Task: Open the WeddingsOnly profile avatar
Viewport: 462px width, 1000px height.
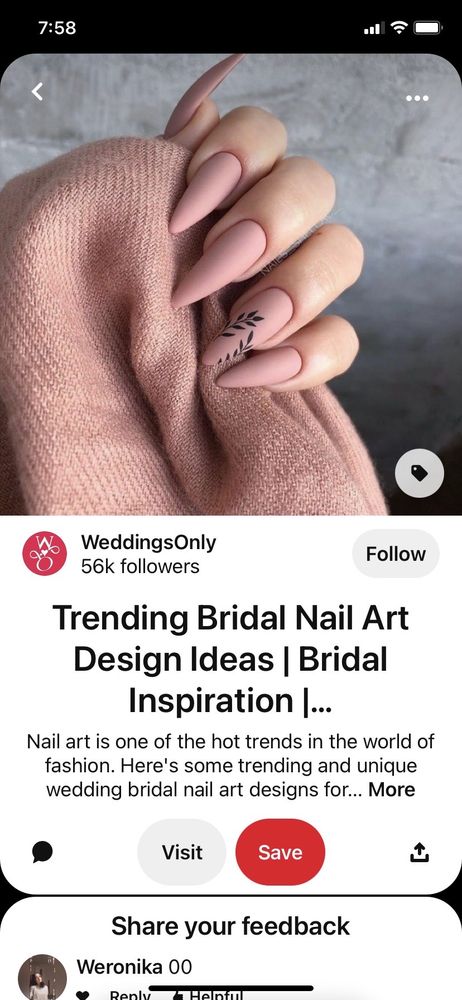Action: [x=45, y=554]
